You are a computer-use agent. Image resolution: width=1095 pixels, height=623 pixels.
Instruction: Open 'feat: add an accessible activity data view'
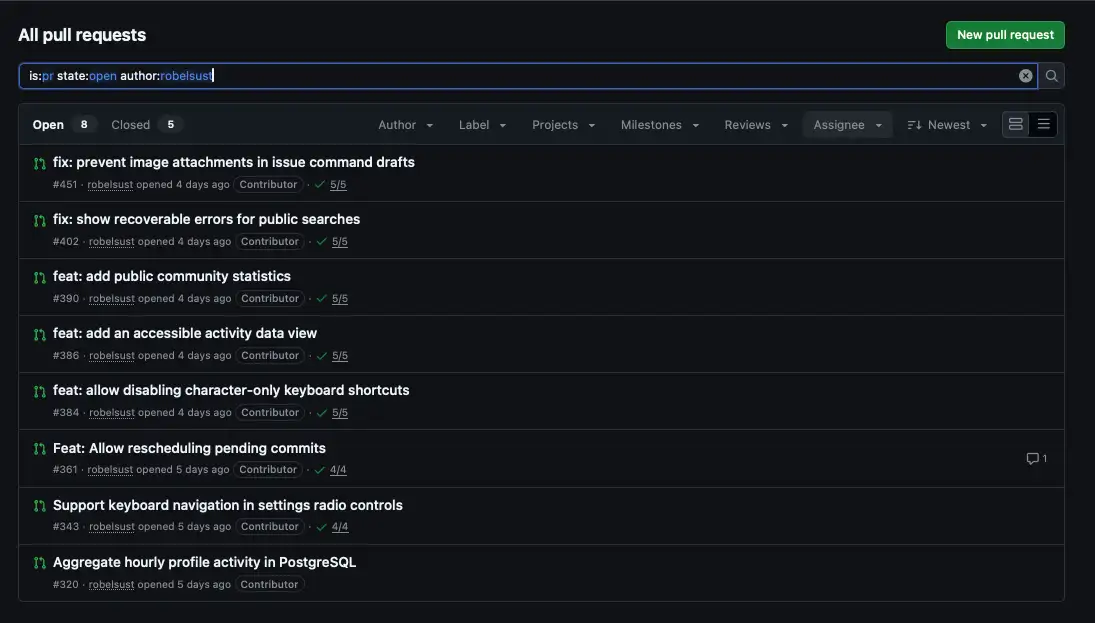click(185, 333)
